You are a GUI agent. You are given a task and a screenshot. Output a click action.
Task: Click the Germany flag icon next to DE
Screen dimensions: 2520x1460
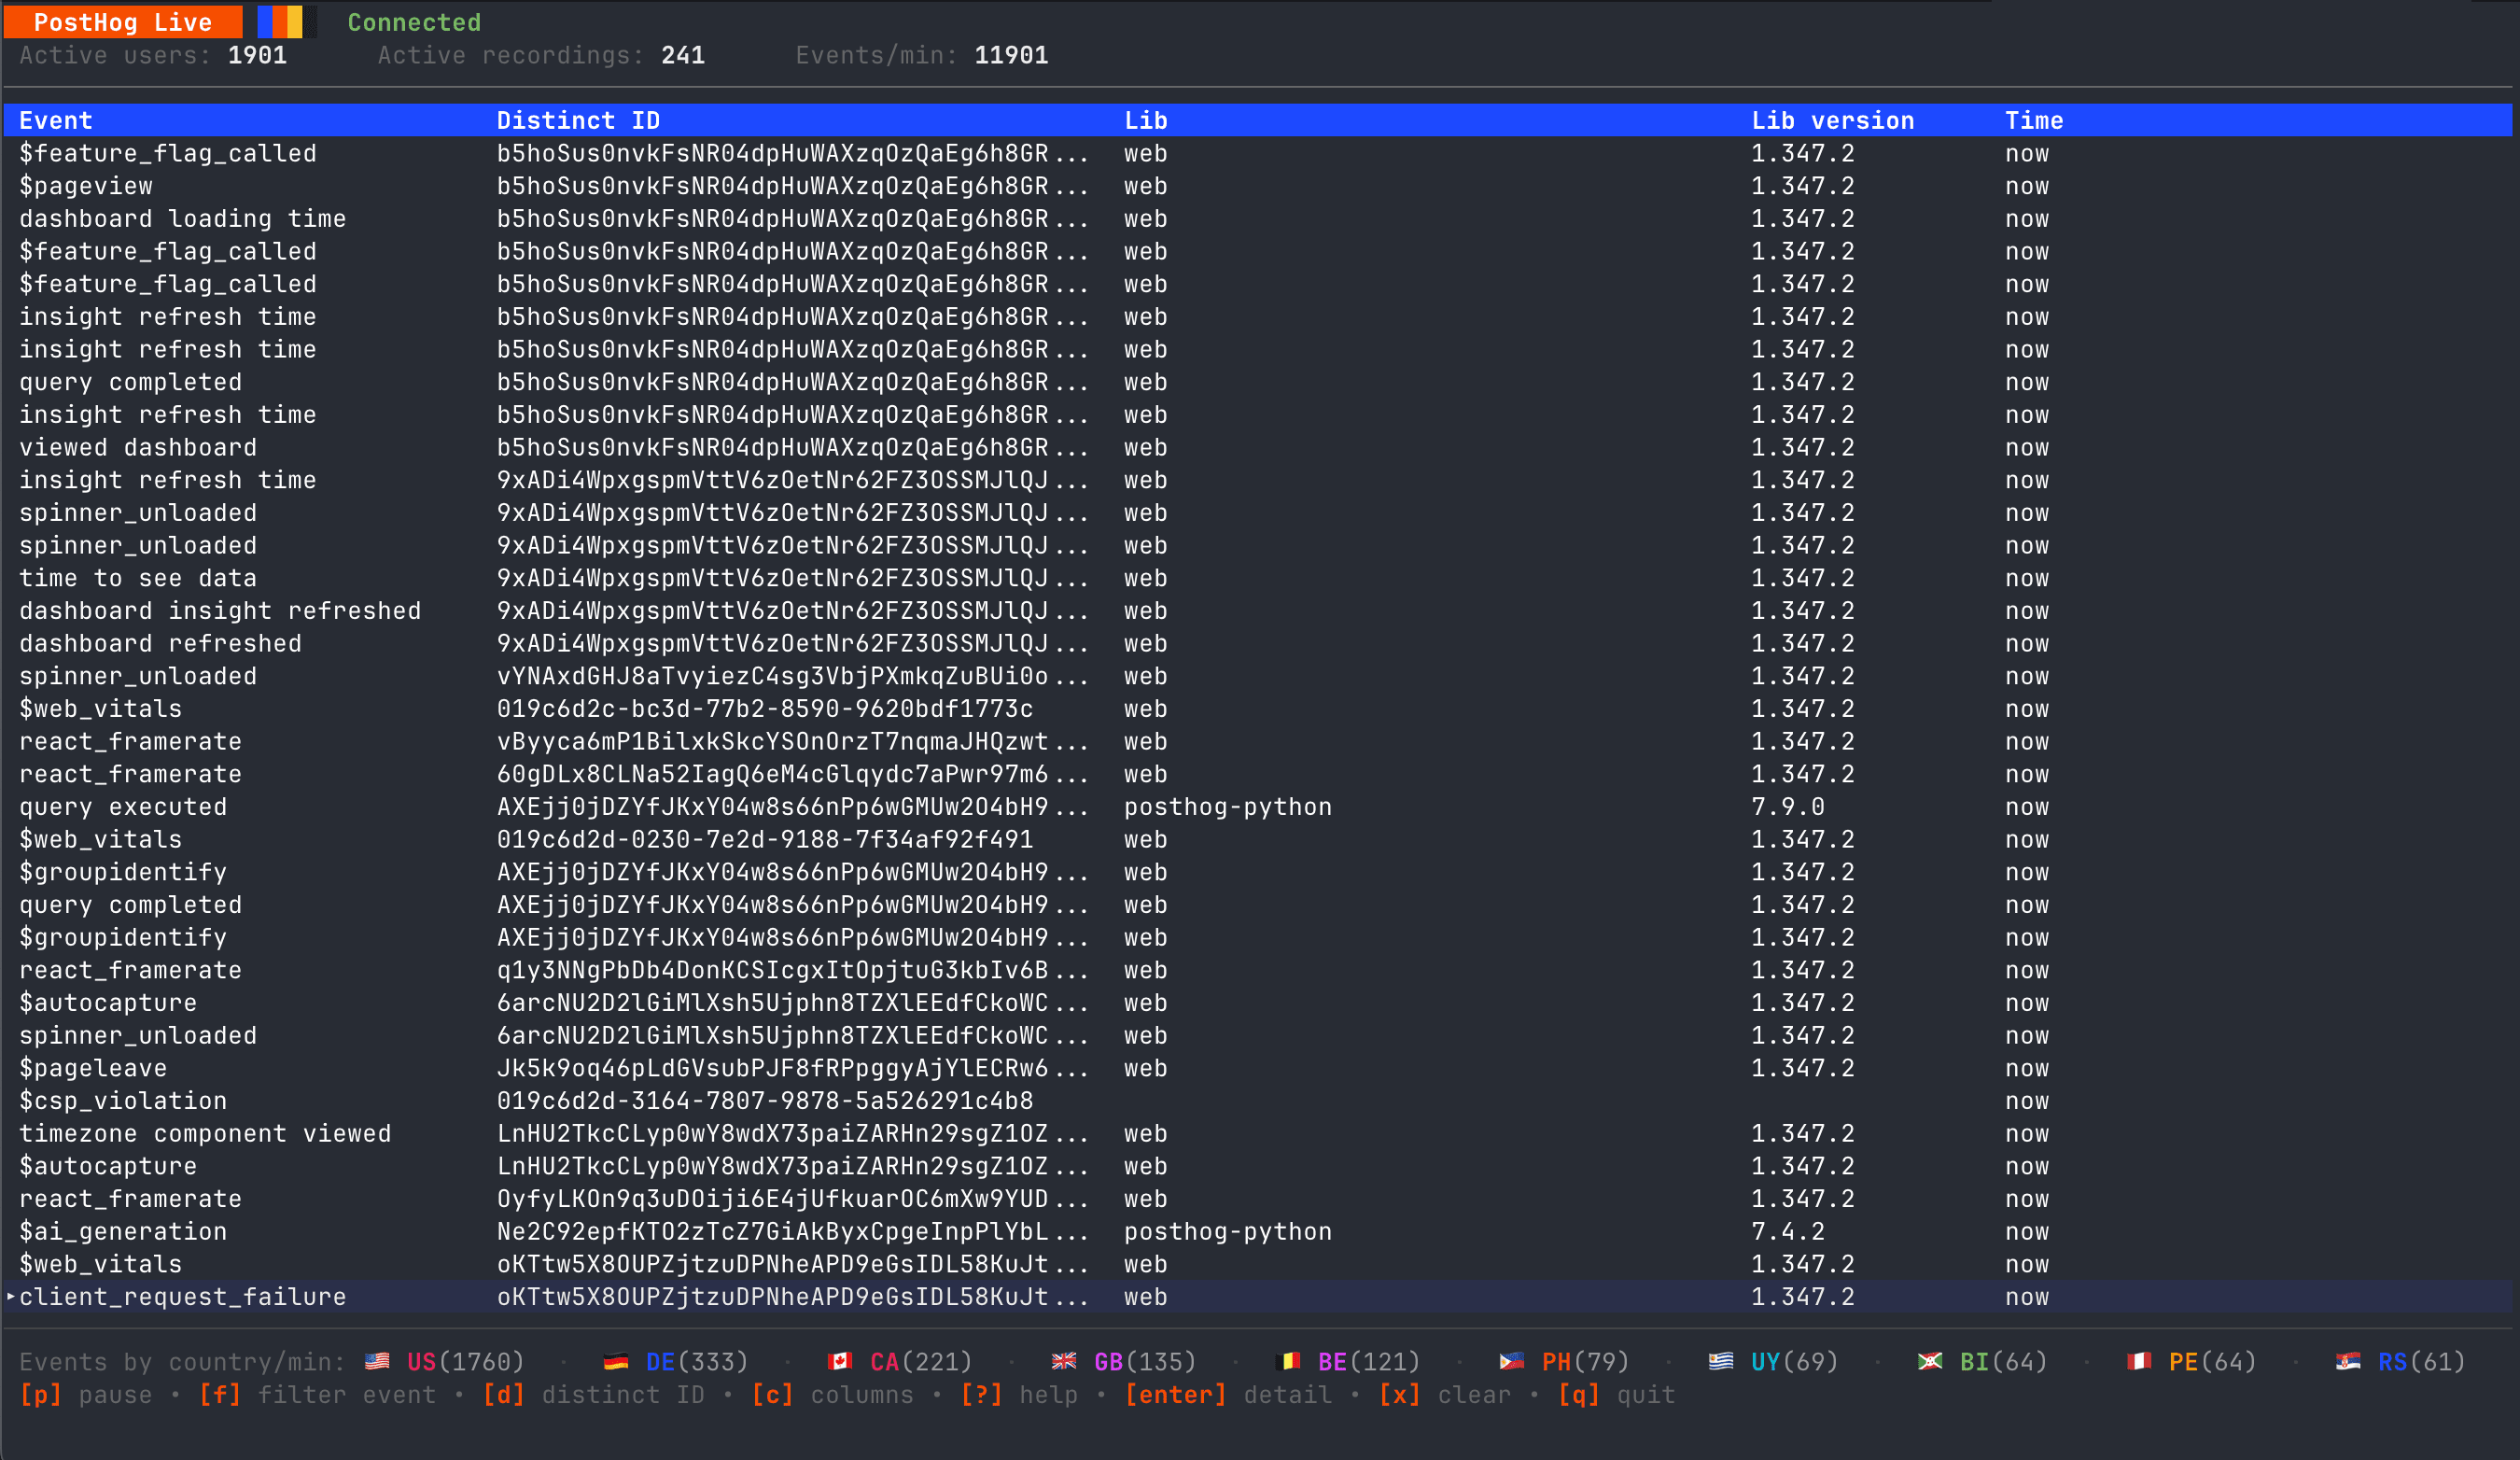(617, 1361)
